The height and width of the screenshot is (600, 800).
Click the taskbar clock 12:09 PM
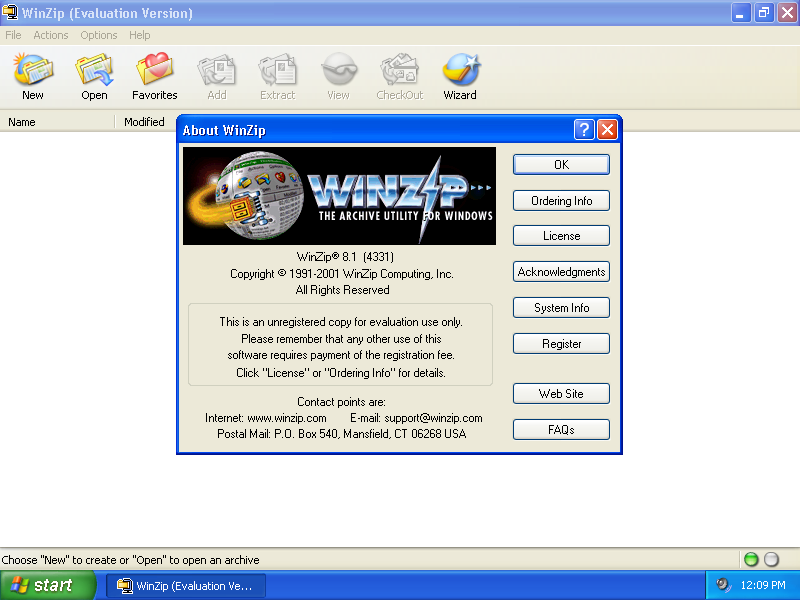(x=763, y=585)
